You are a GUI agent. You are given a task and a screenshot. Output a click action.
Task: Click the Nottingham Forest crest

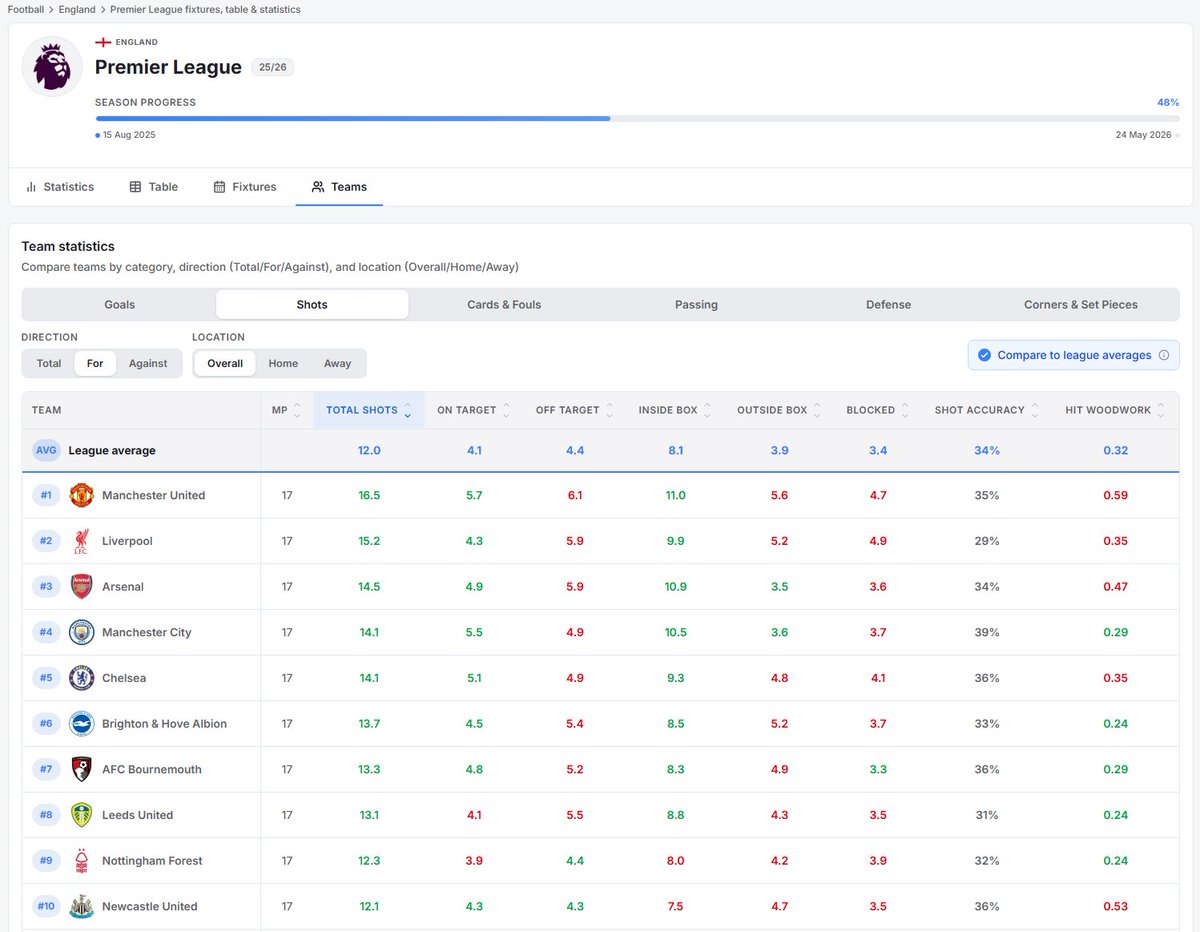click(x=81, y=861)
